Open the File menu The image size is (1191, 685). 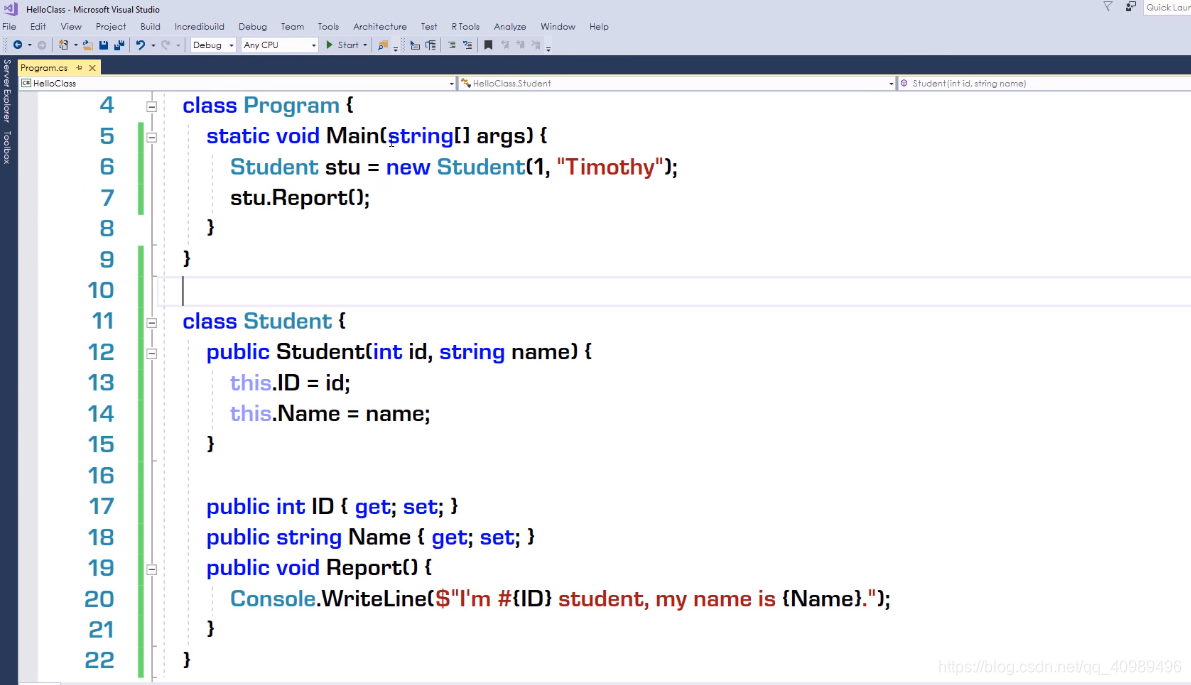point(9,27)
